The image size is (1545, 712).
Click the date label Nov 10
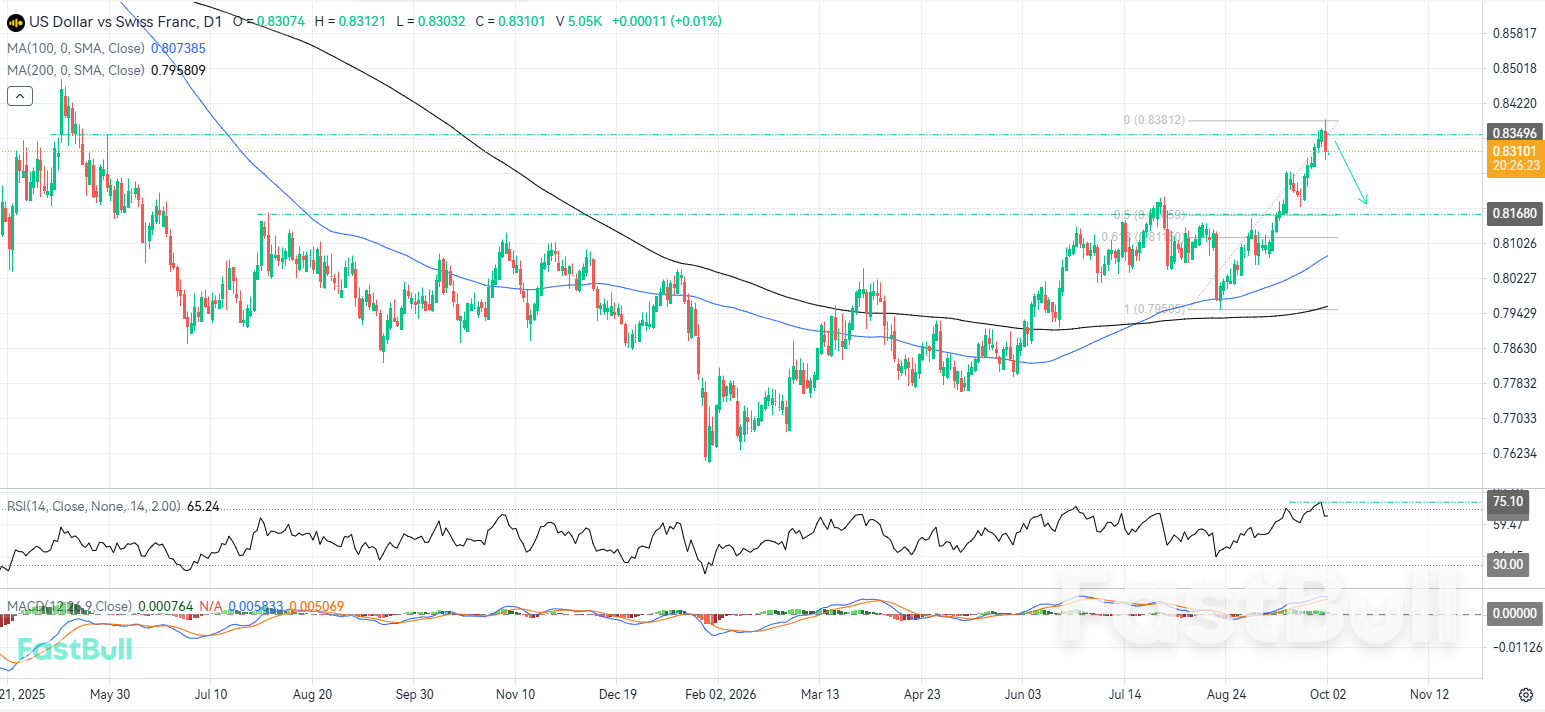pyautogui.click(x=517, y=693)
